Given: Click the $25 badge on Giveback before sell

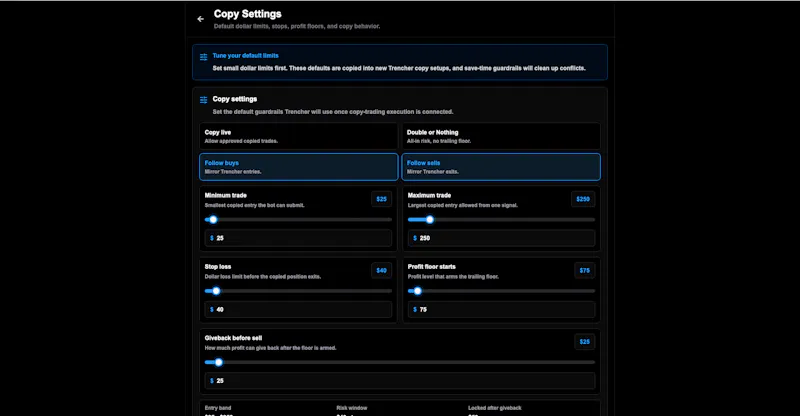Looking at the screenshot, I should click(585, 342).
